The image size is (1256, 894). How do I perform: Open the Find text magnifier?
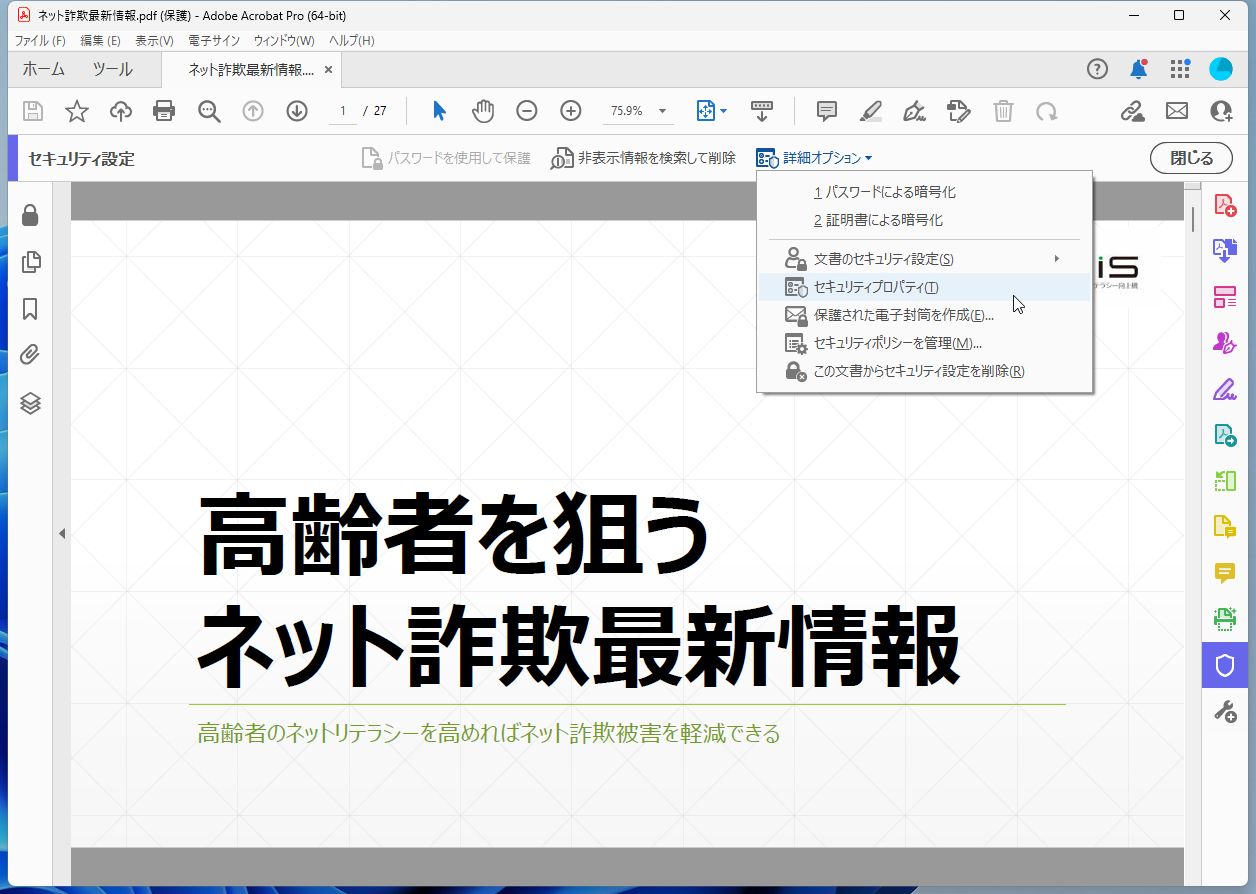(x=209, y=111)
